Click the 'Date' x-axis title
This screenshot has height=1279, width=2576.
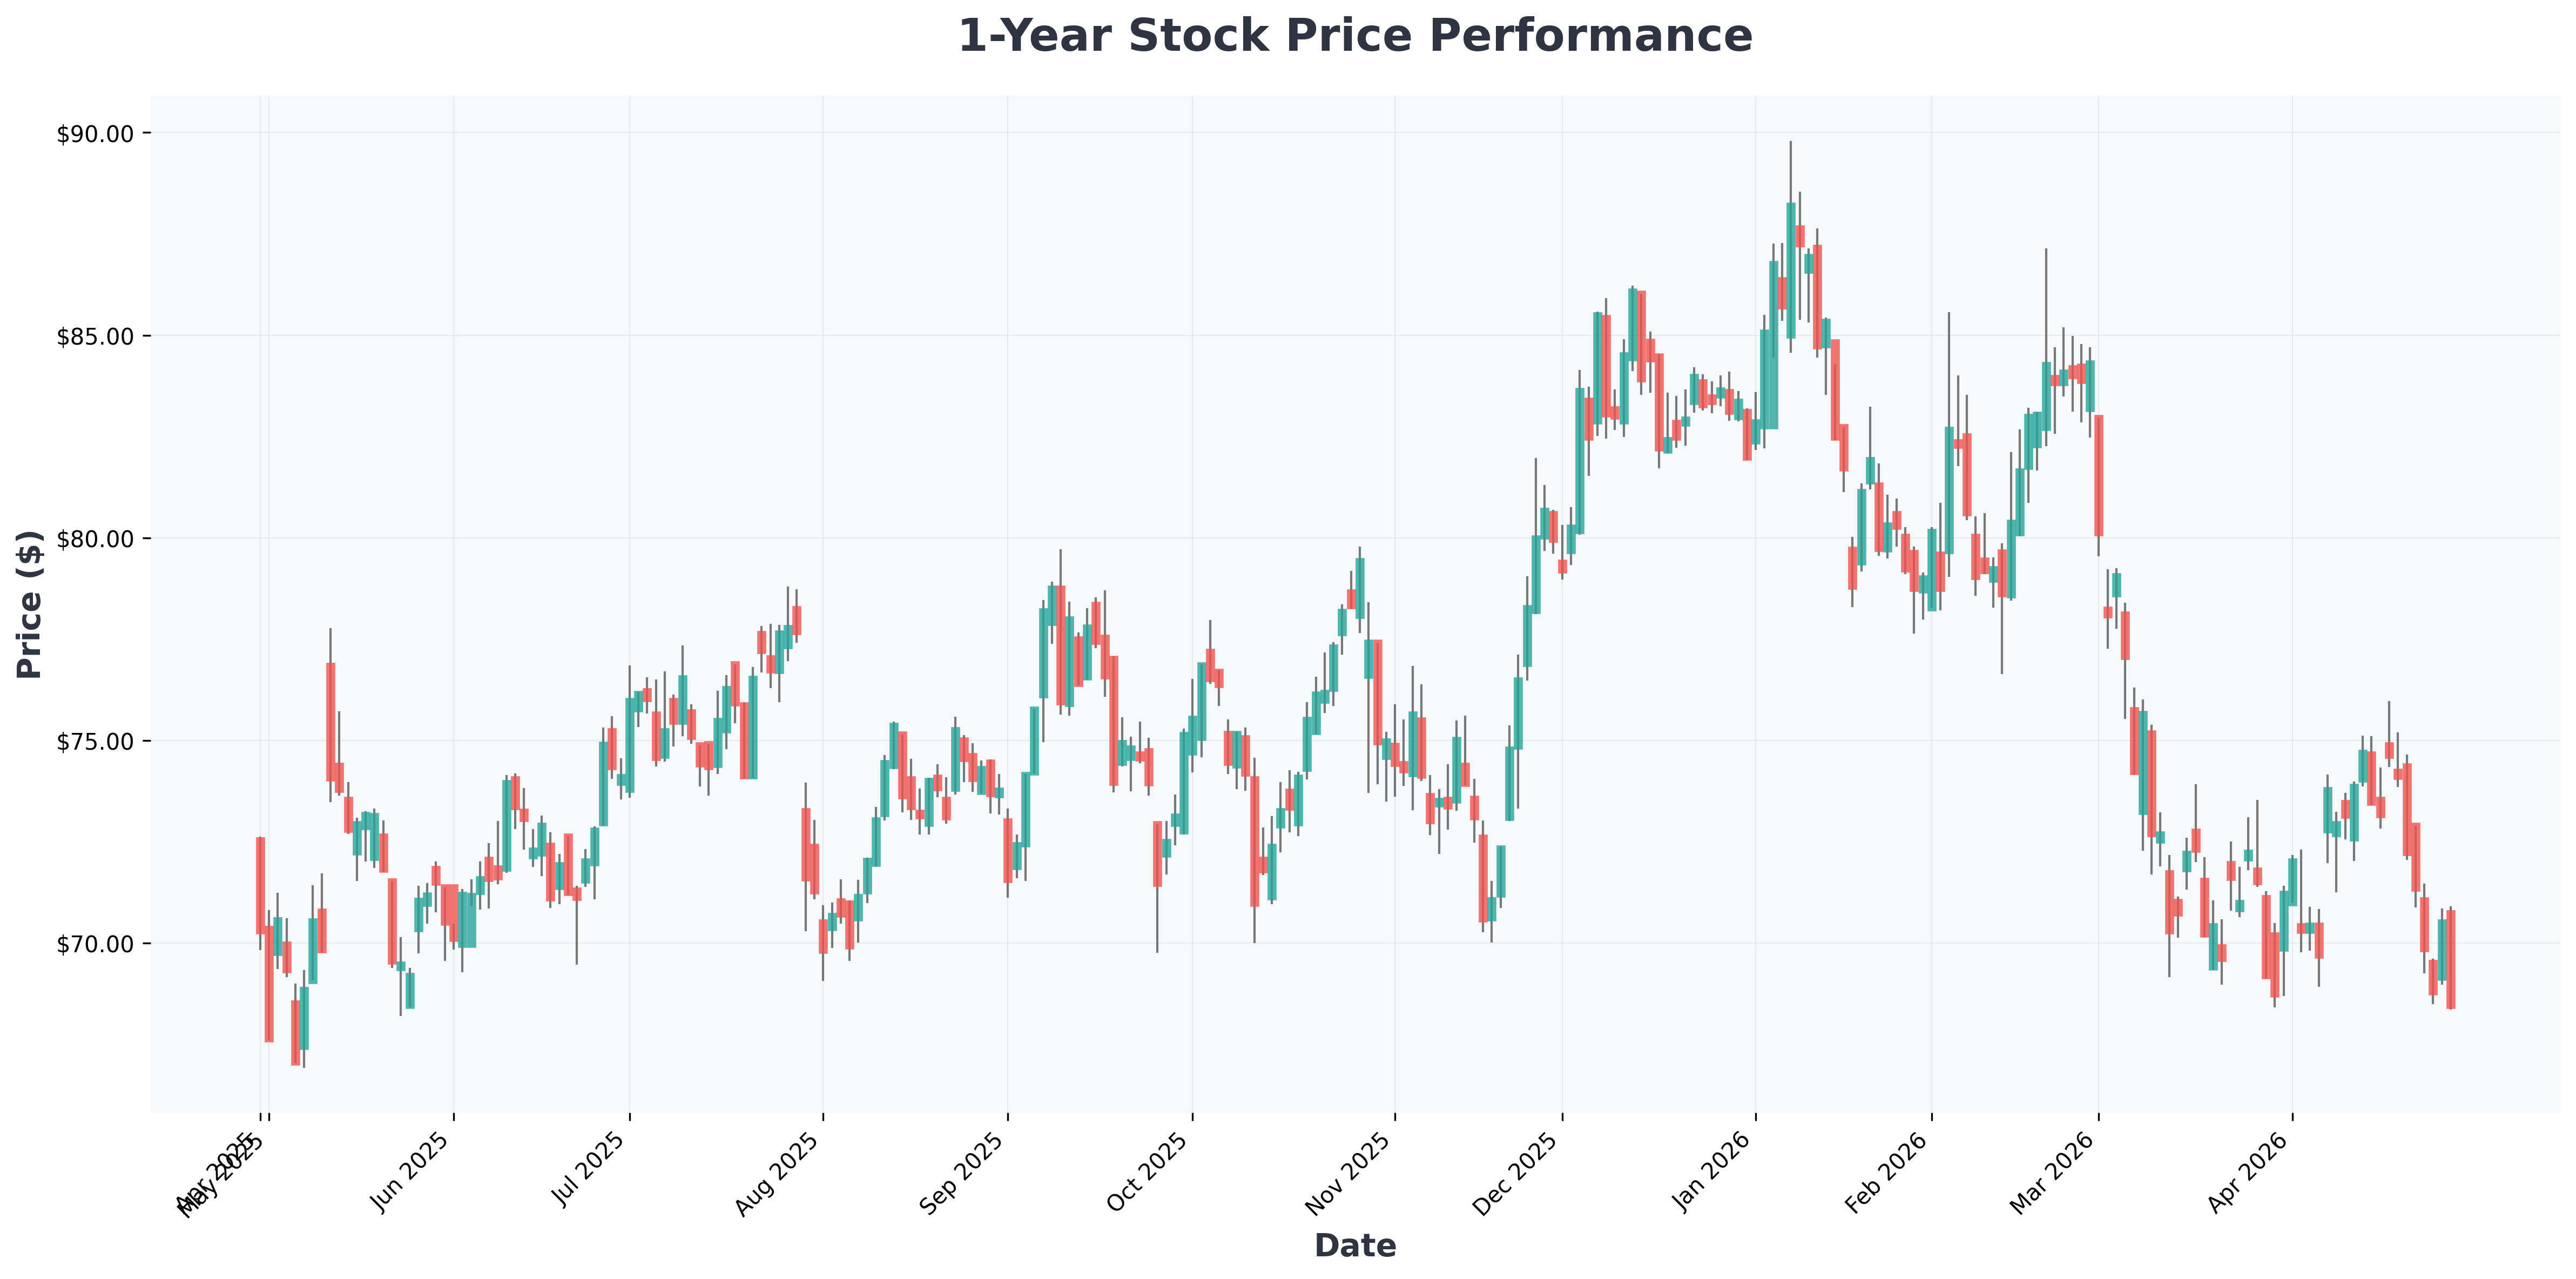coord(1355,1246)
